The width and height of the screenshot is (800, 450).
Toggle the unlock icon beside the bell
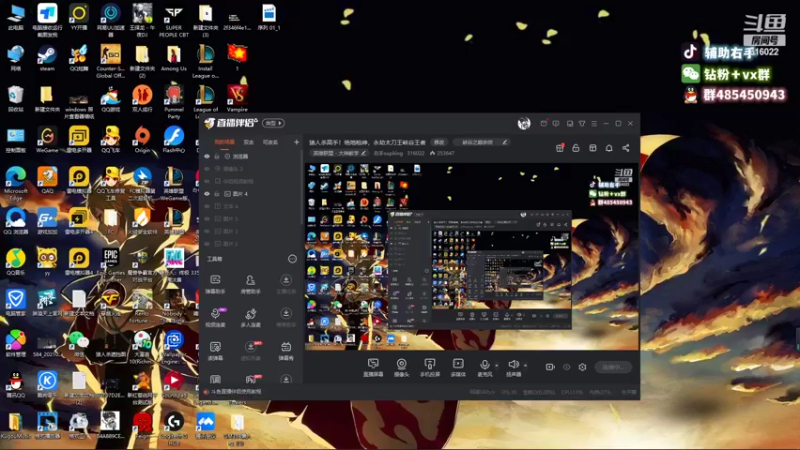pos(576,148)
